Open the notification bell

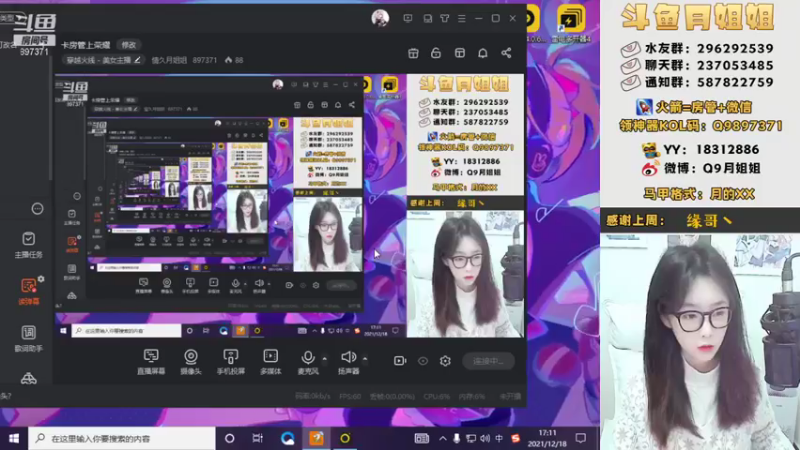483,53
